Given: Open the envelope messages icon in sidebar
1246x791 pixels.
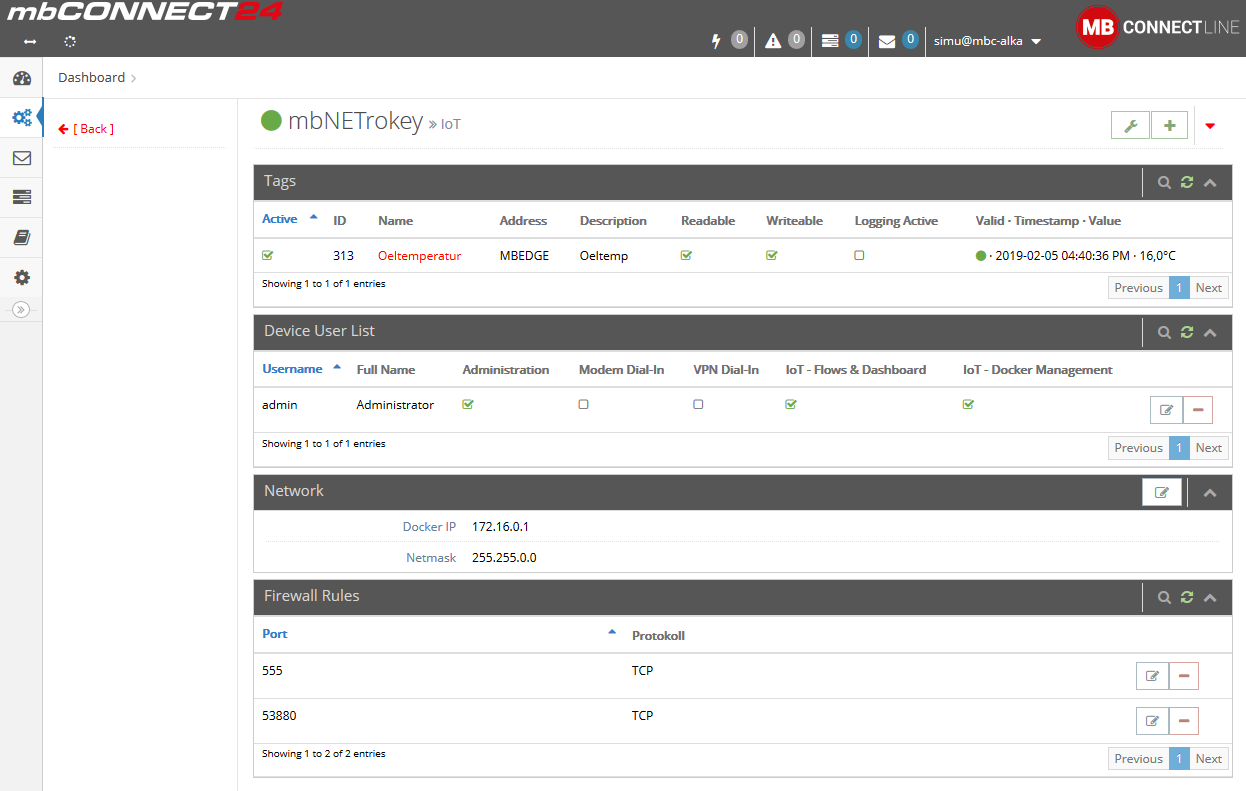Looking at the screenshot, I should (21, 158).
